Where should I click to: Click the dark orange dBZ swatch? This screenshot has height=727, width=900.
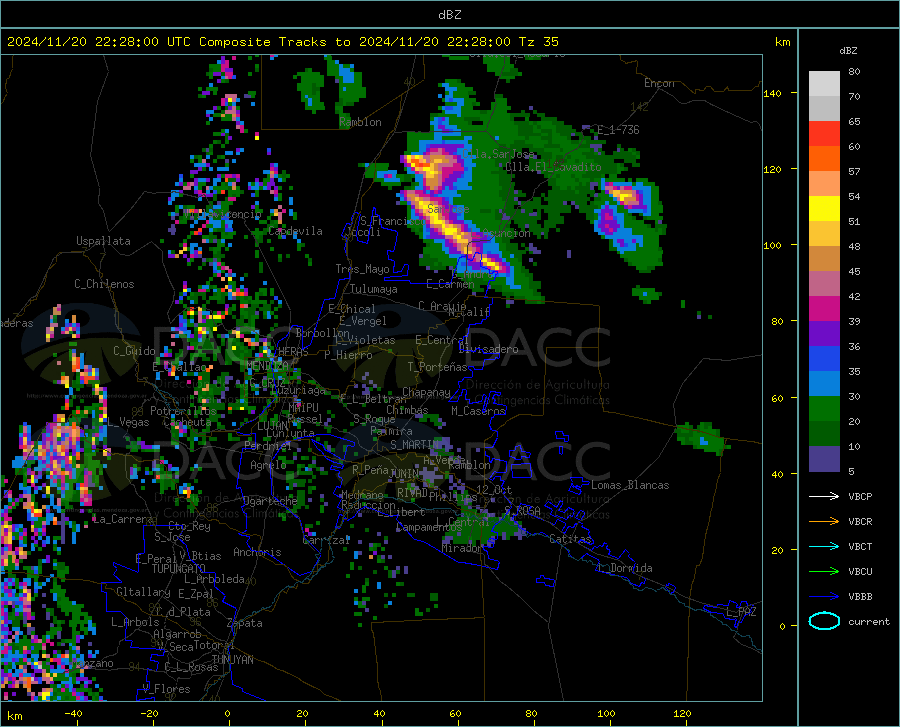pyautogui.click(x=824, y=159)
